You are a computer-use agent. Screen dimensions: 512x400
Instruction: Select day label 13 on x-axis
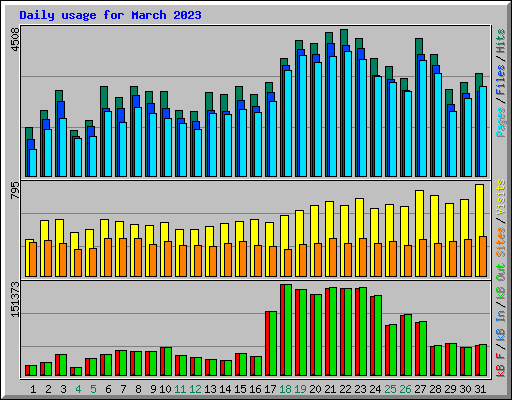click(x=210, y=389)
